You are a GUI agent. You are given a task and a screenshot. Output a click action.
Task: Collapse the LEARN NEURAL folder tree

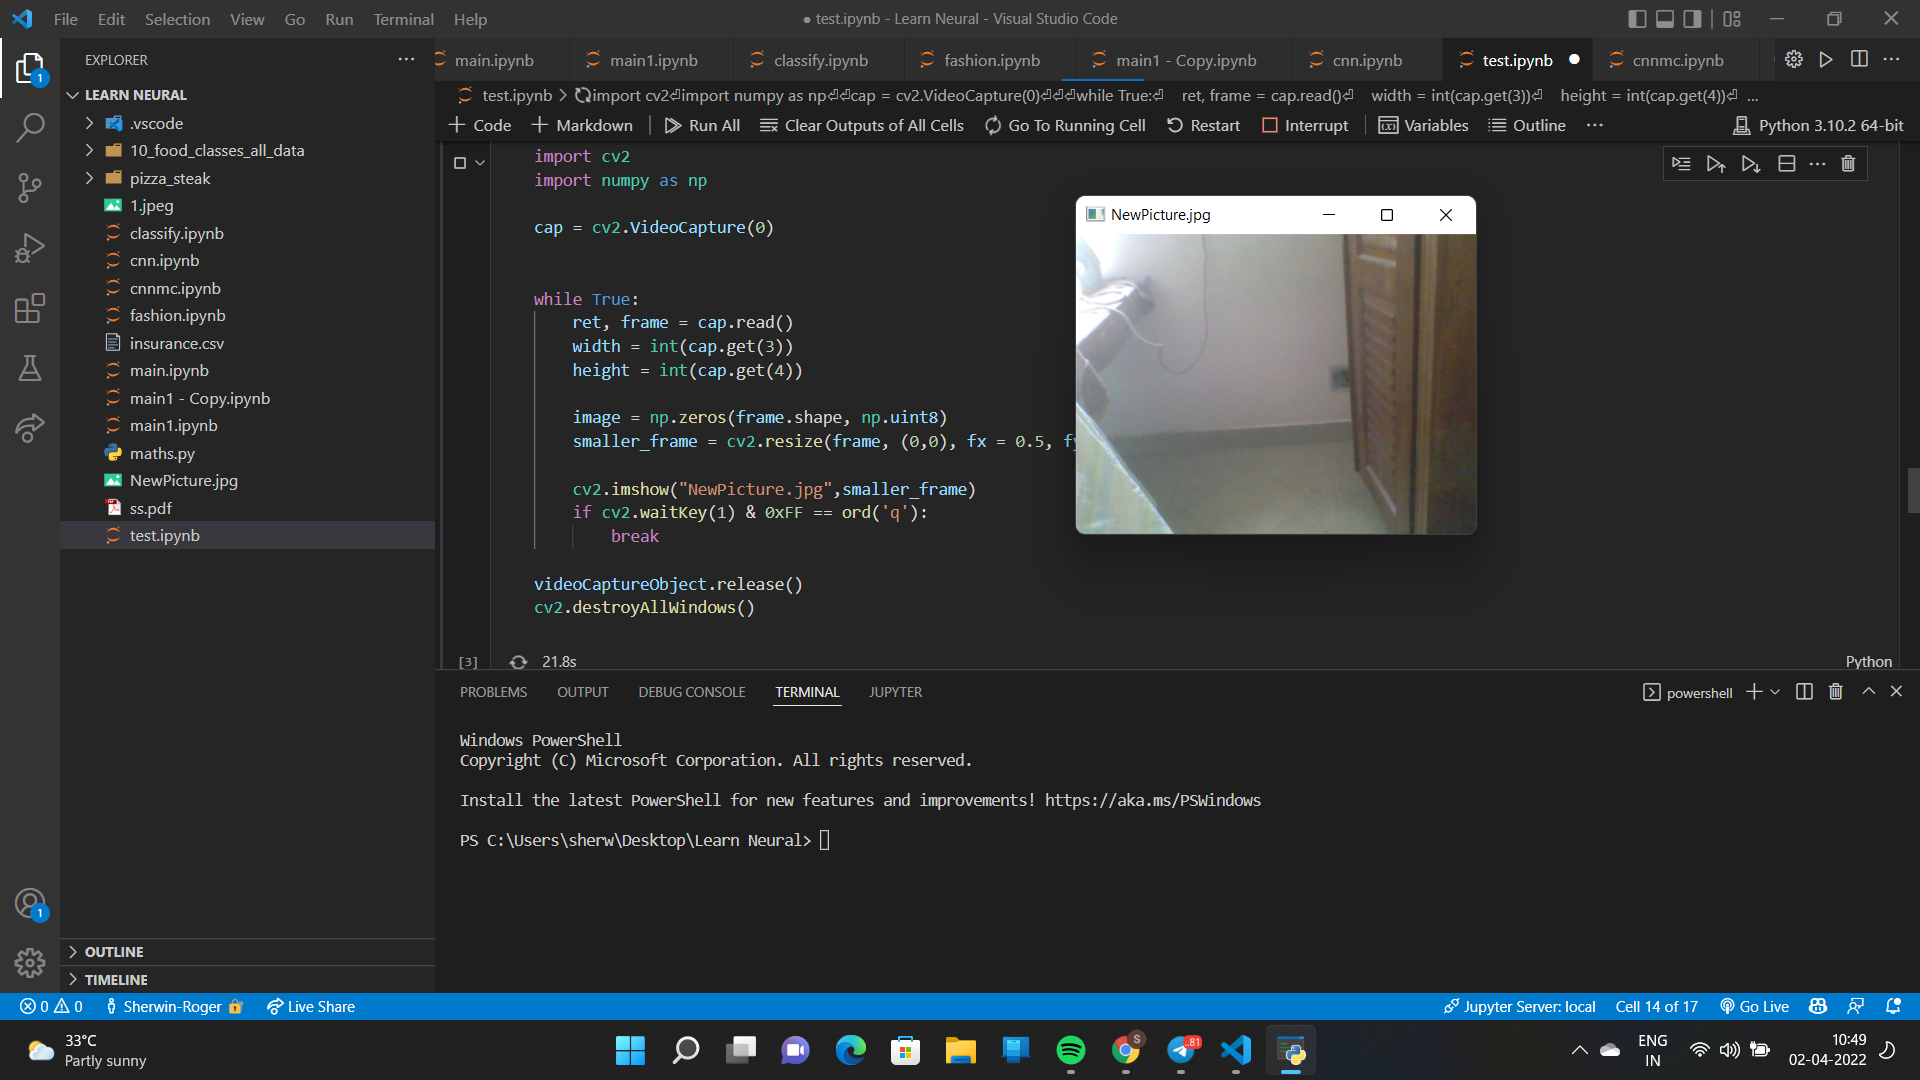[72, 94]
